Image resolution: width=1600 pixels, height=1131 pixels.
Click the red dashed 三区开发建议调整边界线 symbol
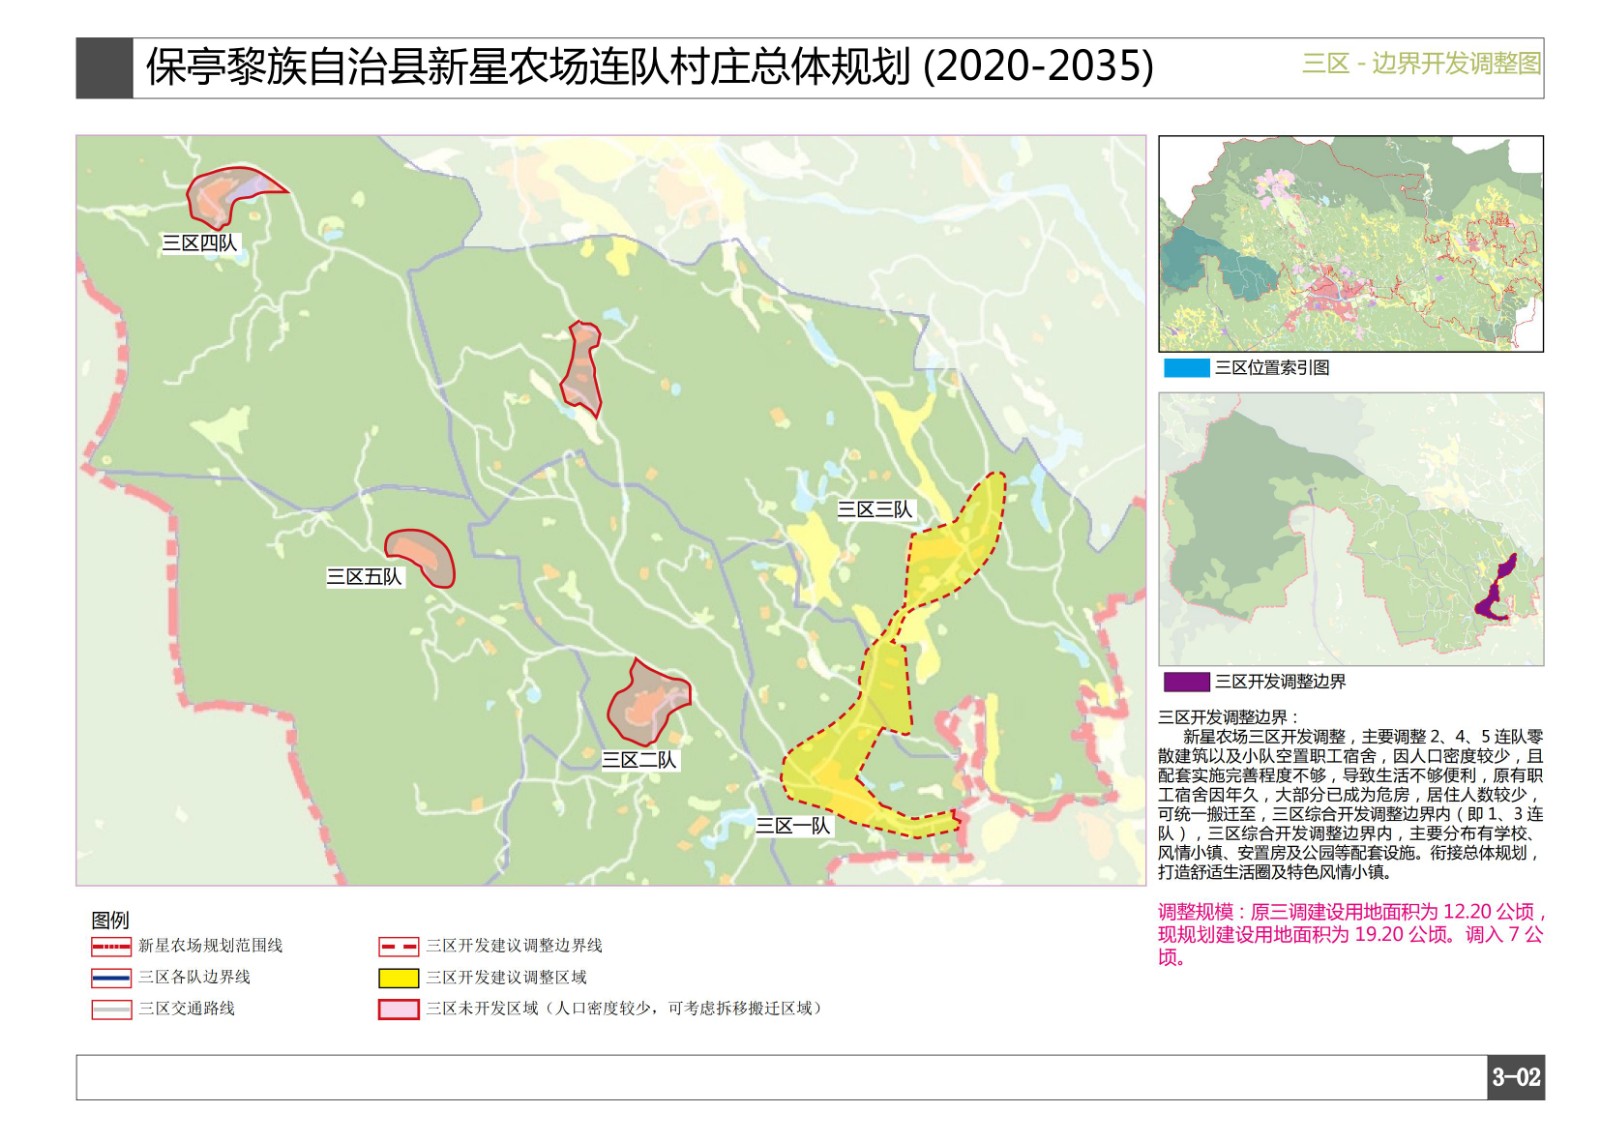tap(398, 946)
